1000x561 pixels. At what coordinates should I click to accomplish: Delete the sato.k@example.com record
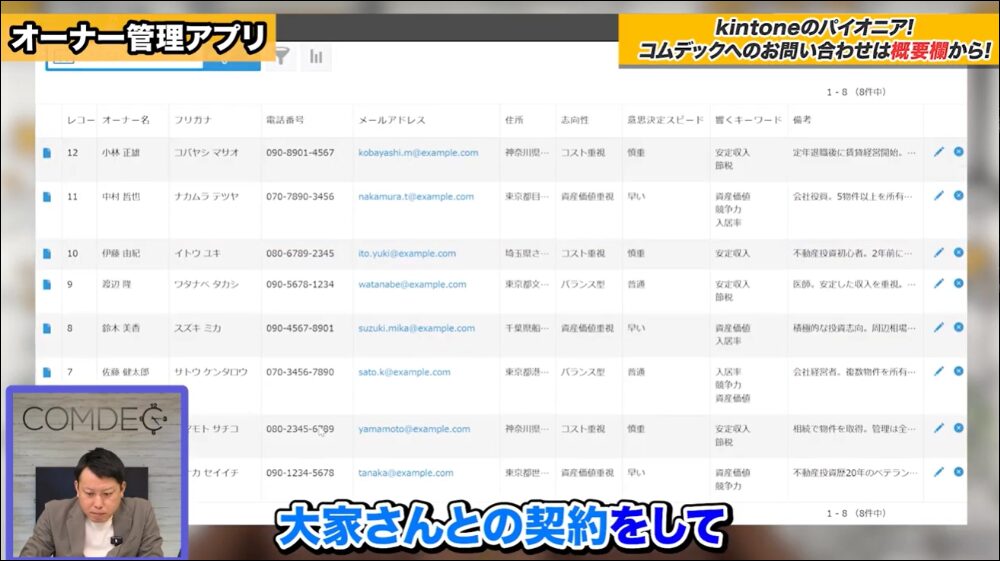click(x=959, y=371)
